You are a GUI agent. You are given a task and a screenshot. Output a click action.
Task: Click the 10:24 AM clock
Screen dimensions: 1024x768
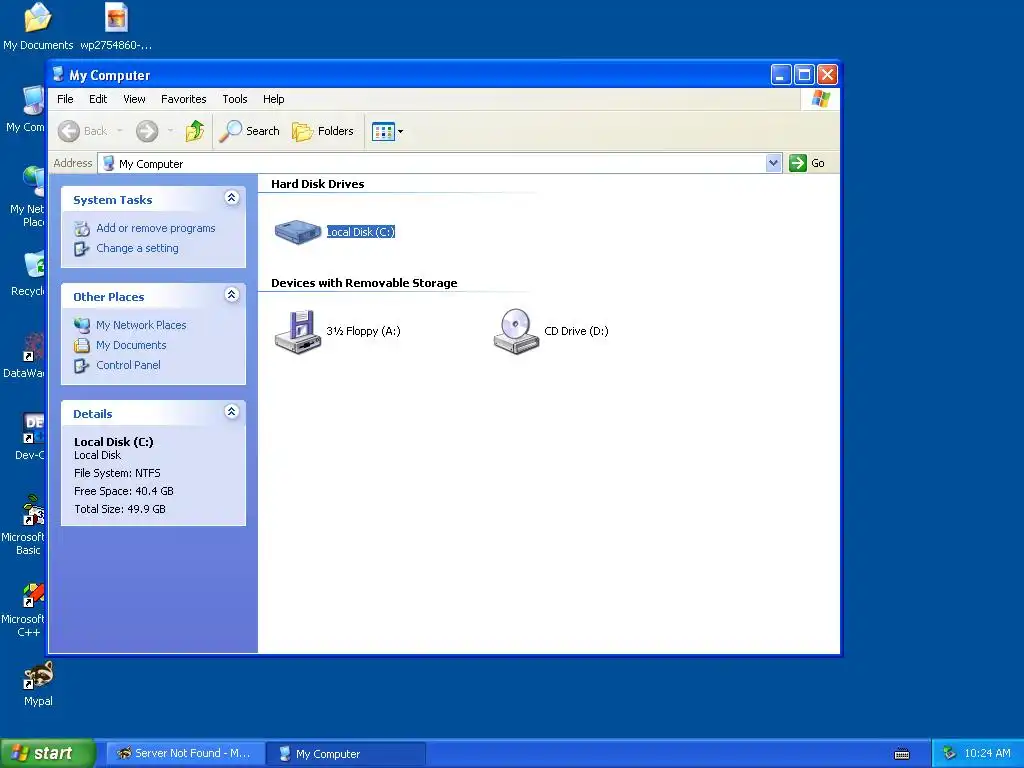987,754
